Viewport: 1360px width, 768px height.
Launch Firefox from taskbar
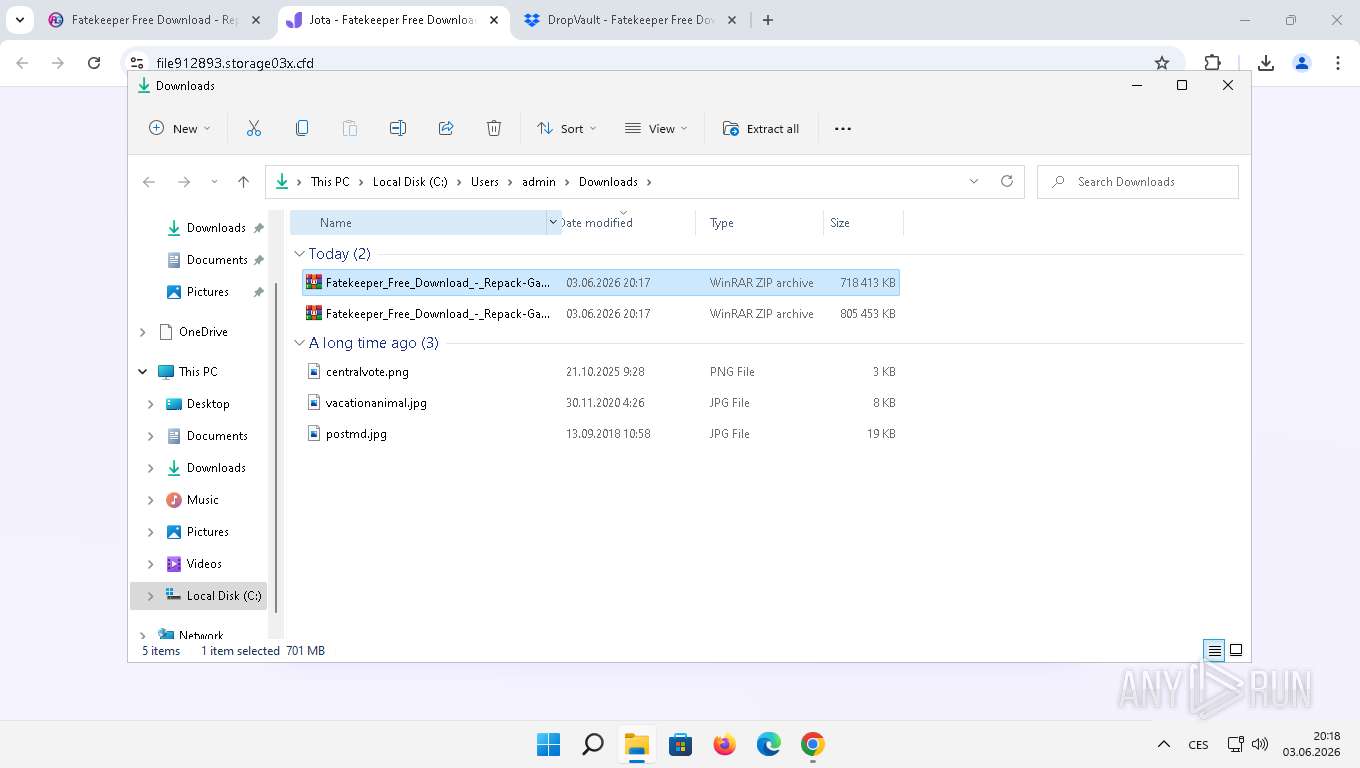pyautogui.click(x=725, y=744)
